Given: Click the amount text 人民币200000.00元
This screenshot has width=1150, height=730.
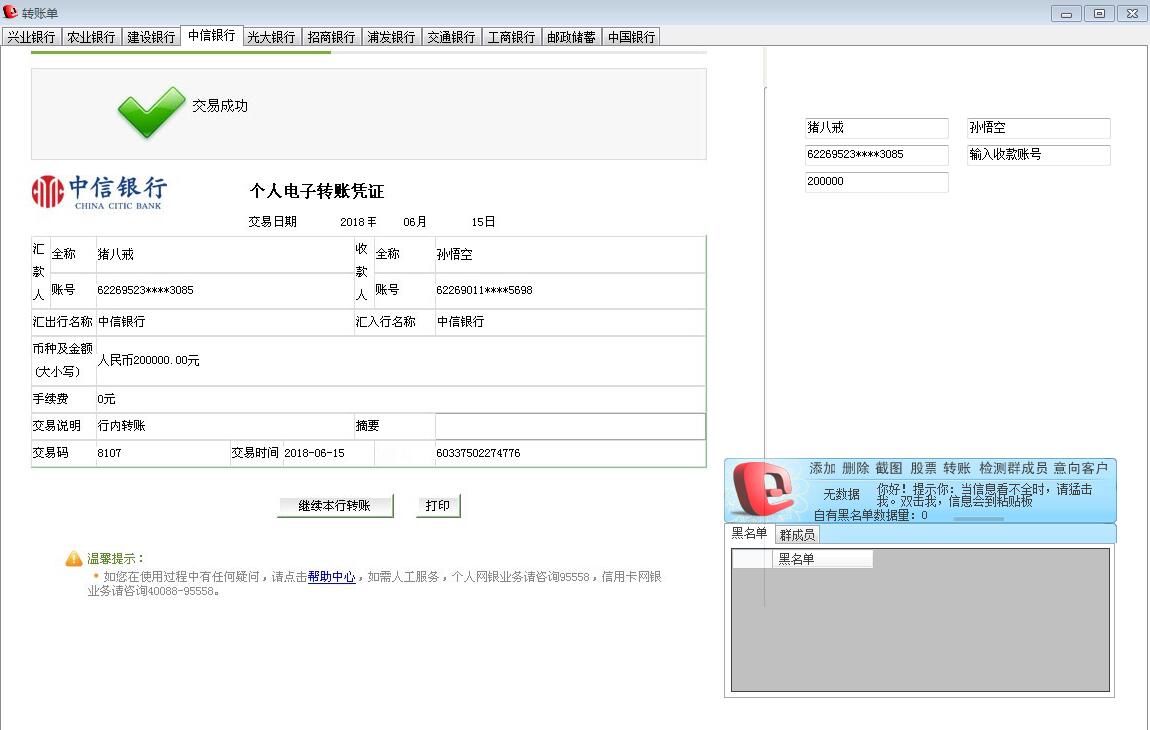Looking at the screenshot, I should (148, 360).
